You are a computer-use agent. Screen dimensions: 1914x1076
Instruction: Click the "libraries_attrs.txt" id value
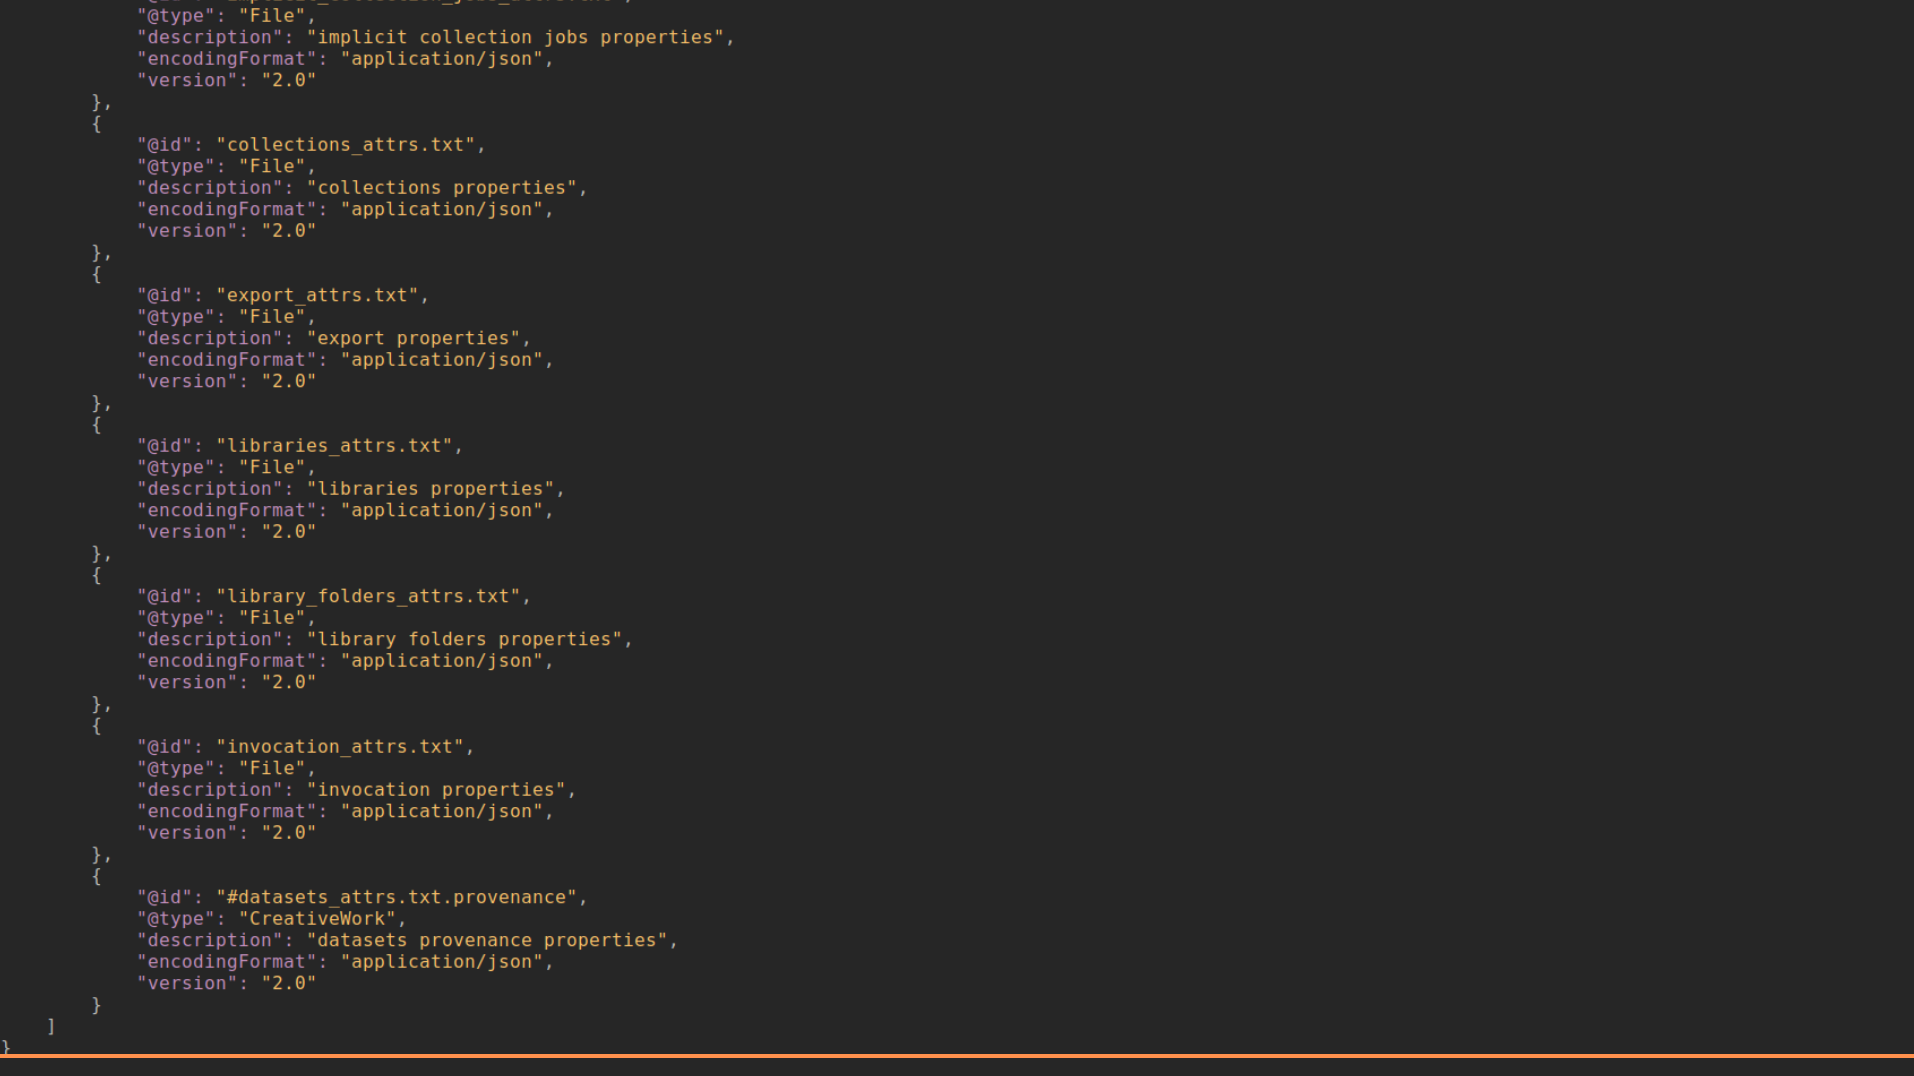pos(335,446)
